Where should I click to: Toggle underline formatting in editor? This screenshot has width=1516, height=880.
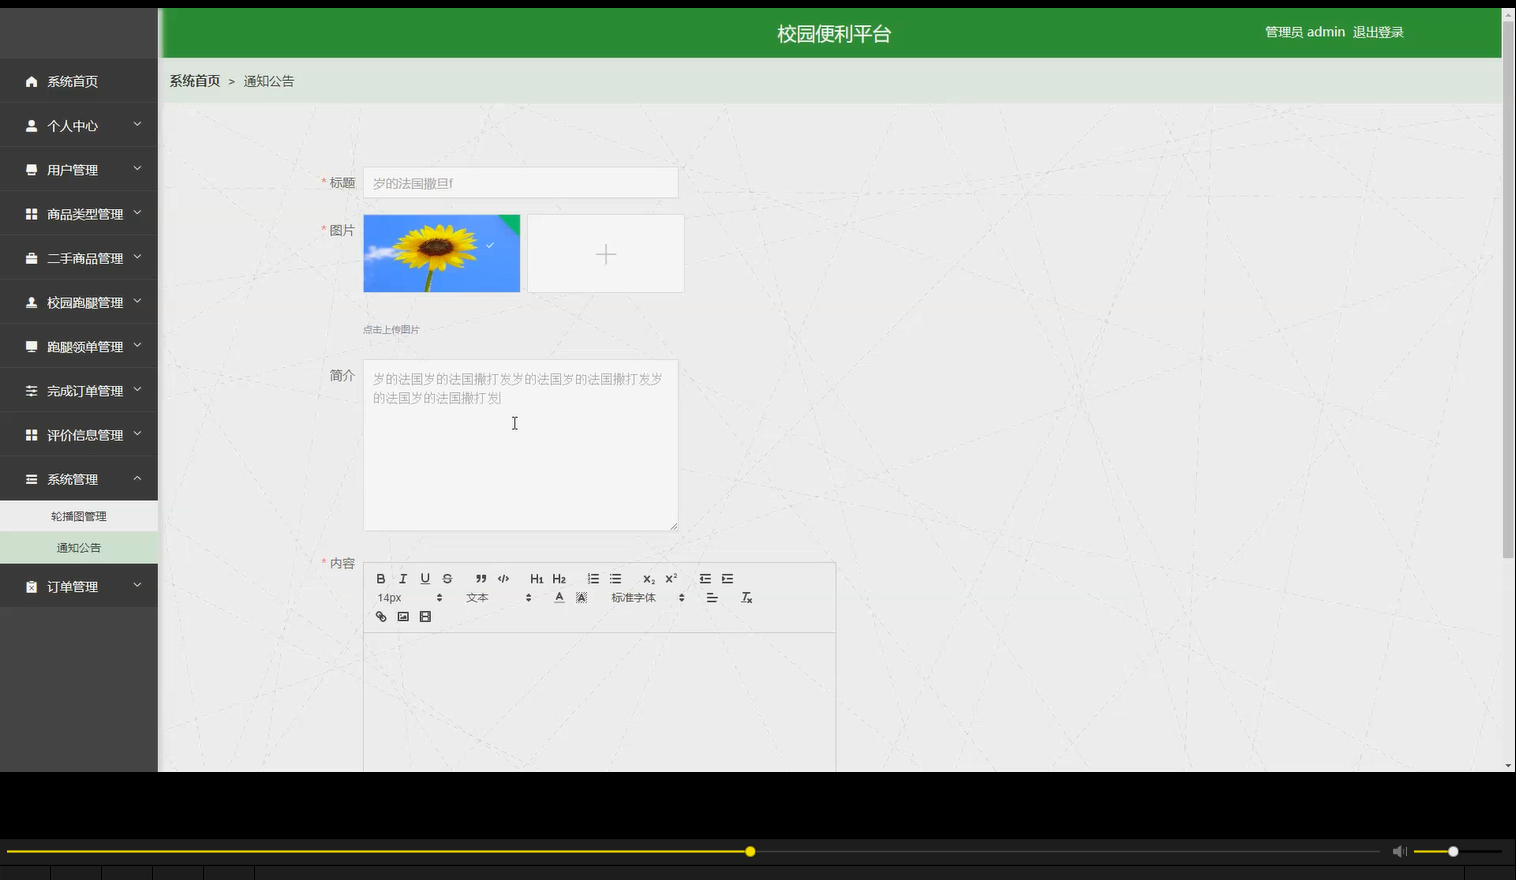(x=425, y=579)
